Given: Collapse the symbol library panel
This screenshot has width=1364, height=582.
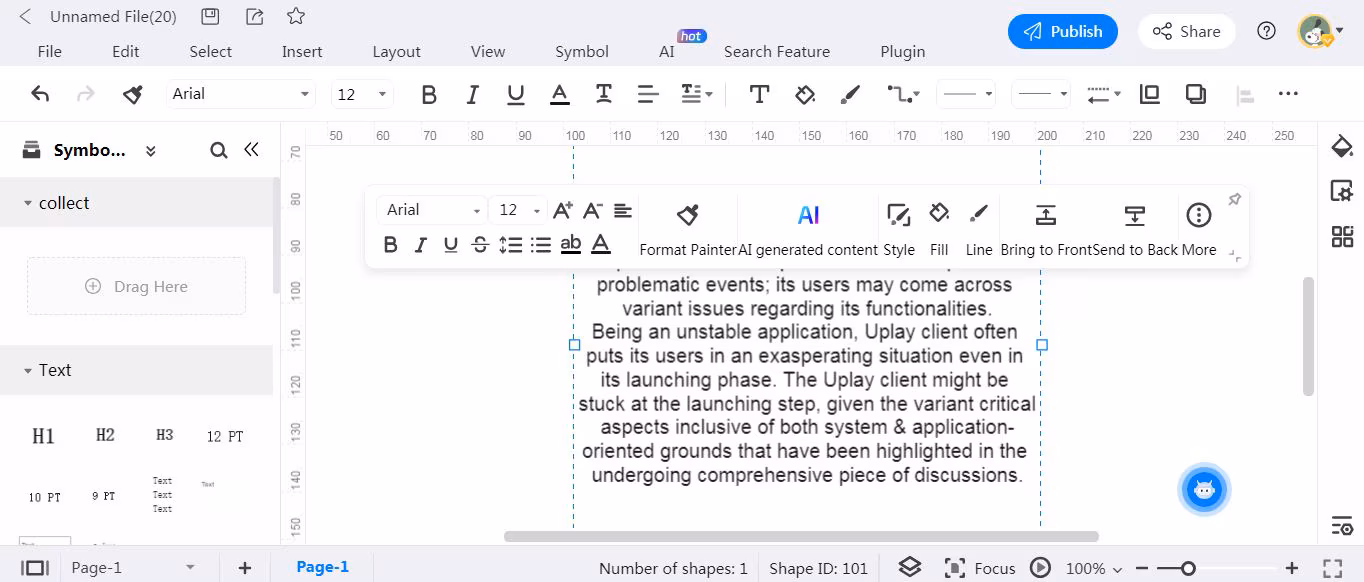Looking at the screenshot, I should coord(251,149).
